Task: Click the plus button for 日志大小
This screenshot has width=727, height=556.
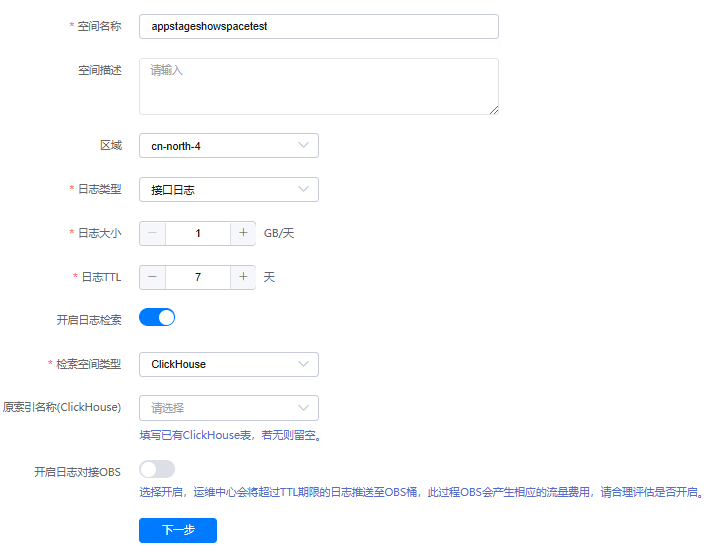Action: point(243,233)
